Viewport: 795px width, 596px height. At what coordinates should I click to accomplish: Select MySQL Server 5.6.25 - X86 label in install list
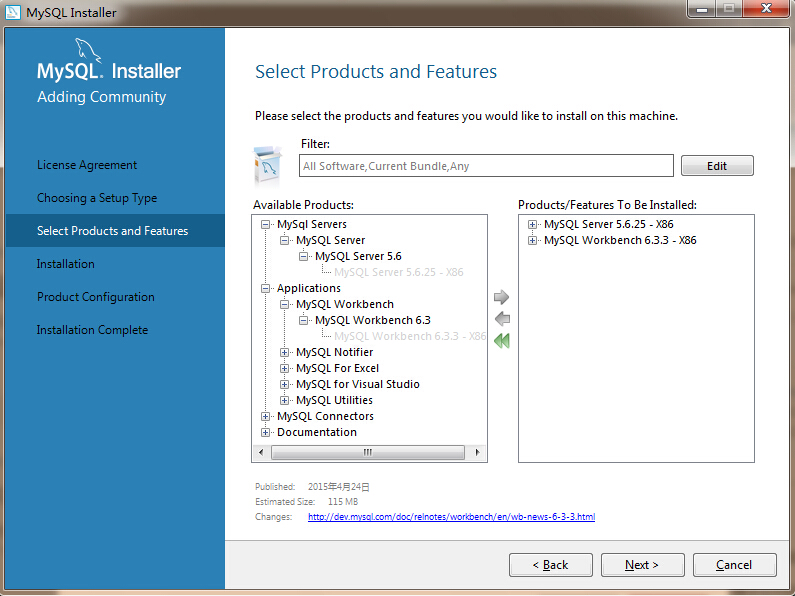609,224
